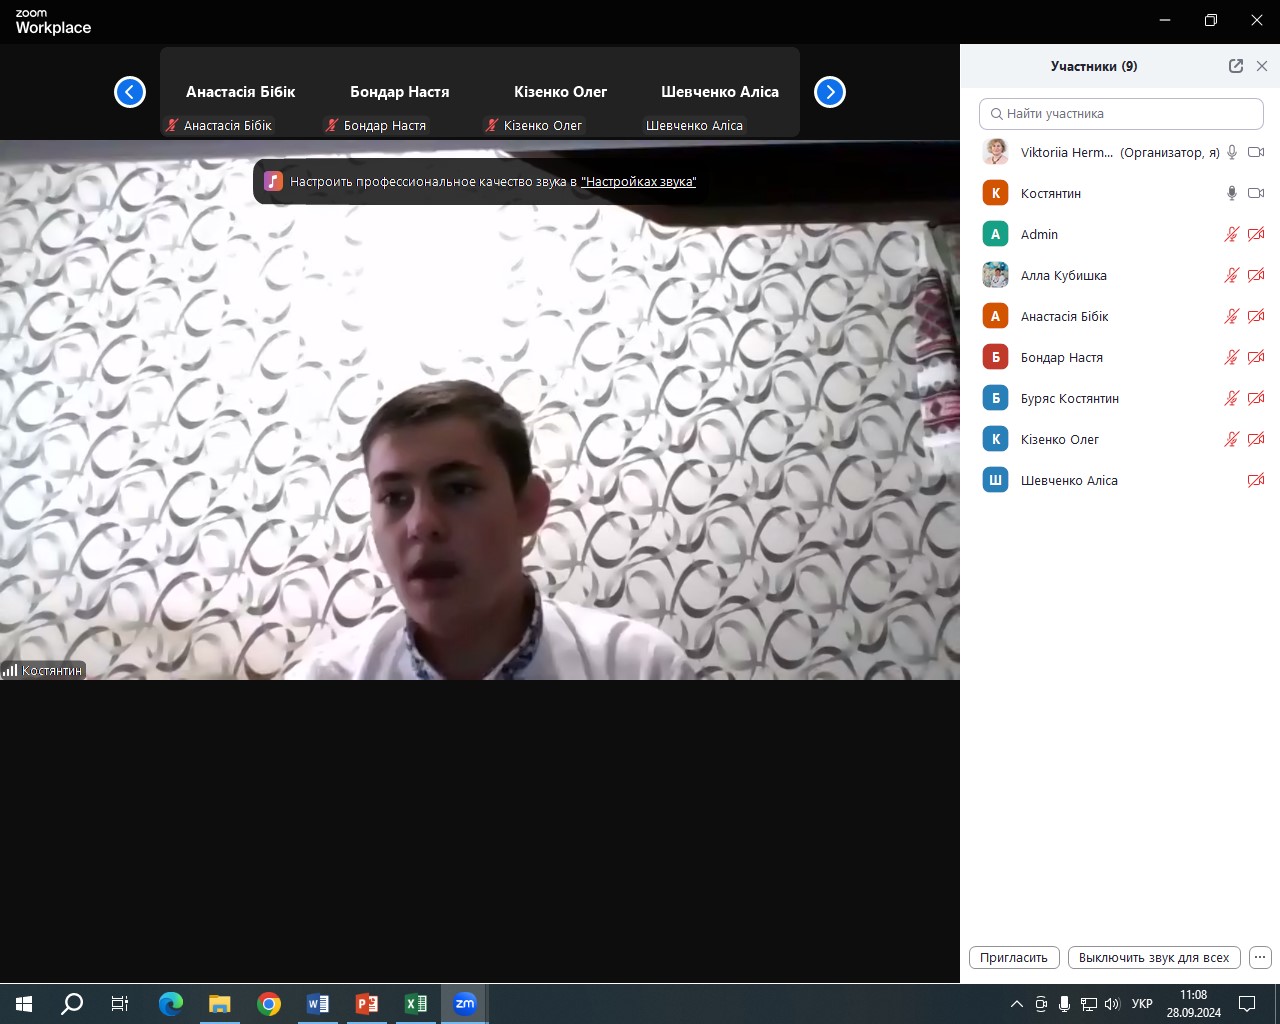Select Кізенко Олег in participants list
Image resolution: width=1280 pixels, height=1024 pixels.
pyautogui.click(x=1059, y=439)
